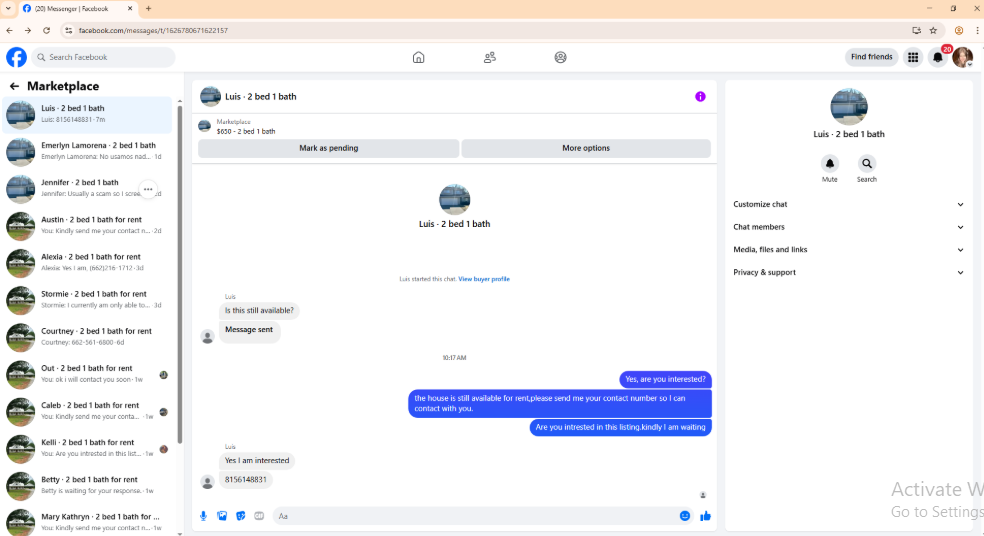Open the Courtney conversation

click(x=87, y=336)
